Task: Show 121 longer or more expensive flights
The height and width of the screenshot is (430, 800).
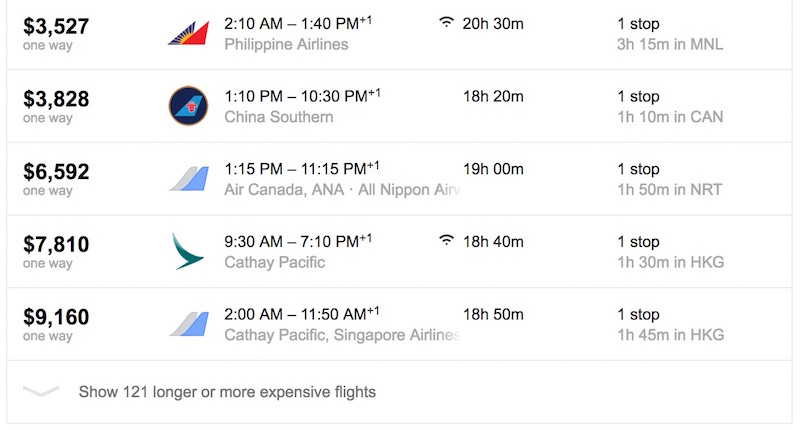Action: (227, 392)
